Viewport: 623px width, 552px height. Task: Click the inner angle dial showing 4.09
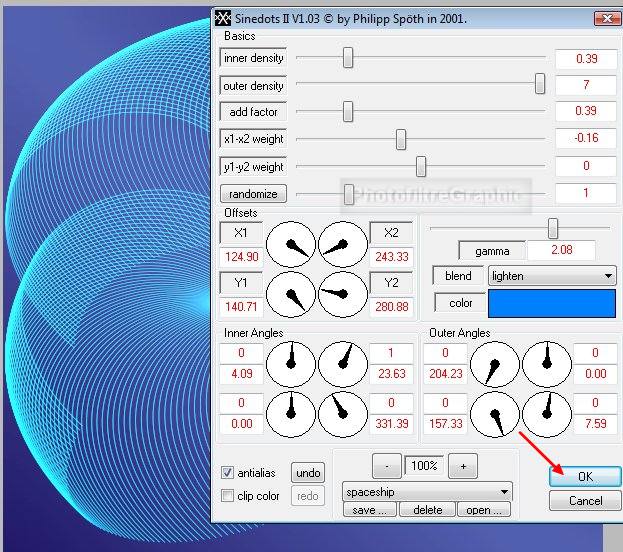pyautogui.click(x=293, y=365)
